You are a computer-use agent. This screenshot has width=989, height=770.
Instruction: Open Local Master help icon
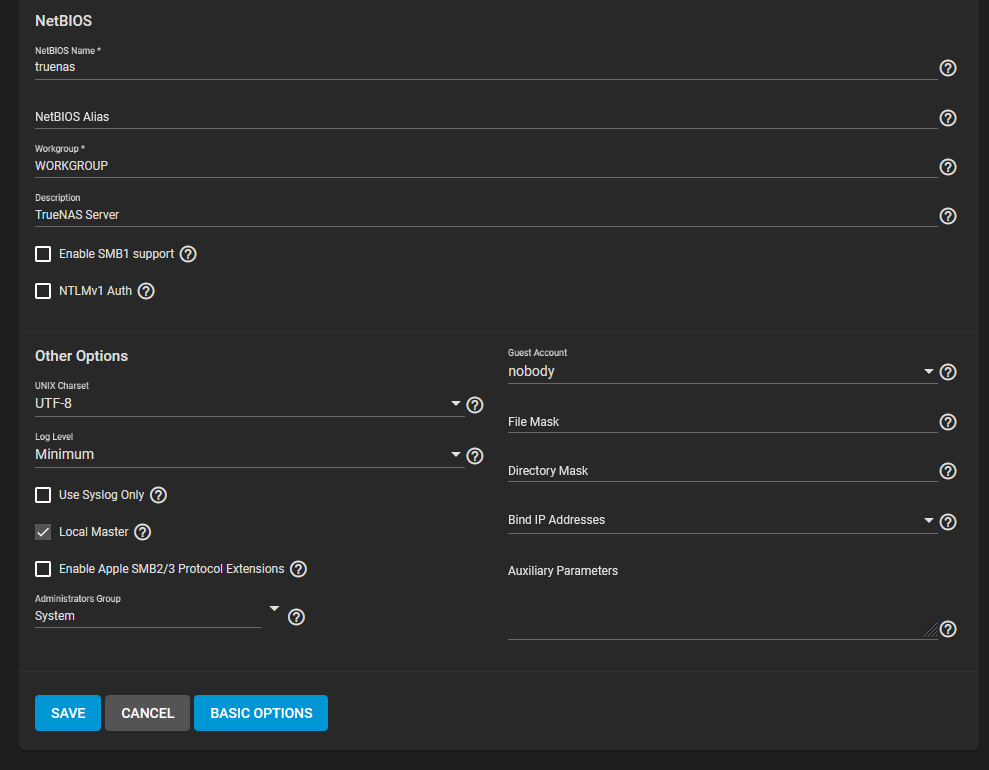pos(143,532)
